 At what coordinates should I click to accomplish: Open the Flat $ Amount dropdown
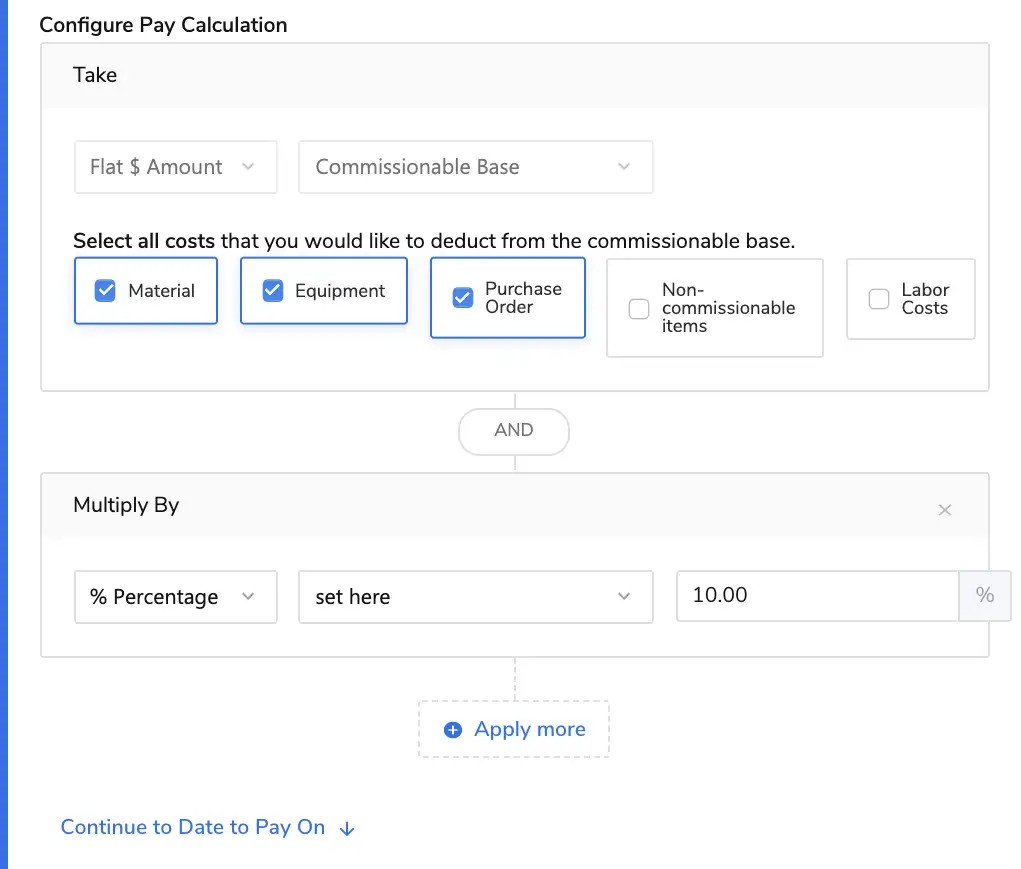point(175,167)
